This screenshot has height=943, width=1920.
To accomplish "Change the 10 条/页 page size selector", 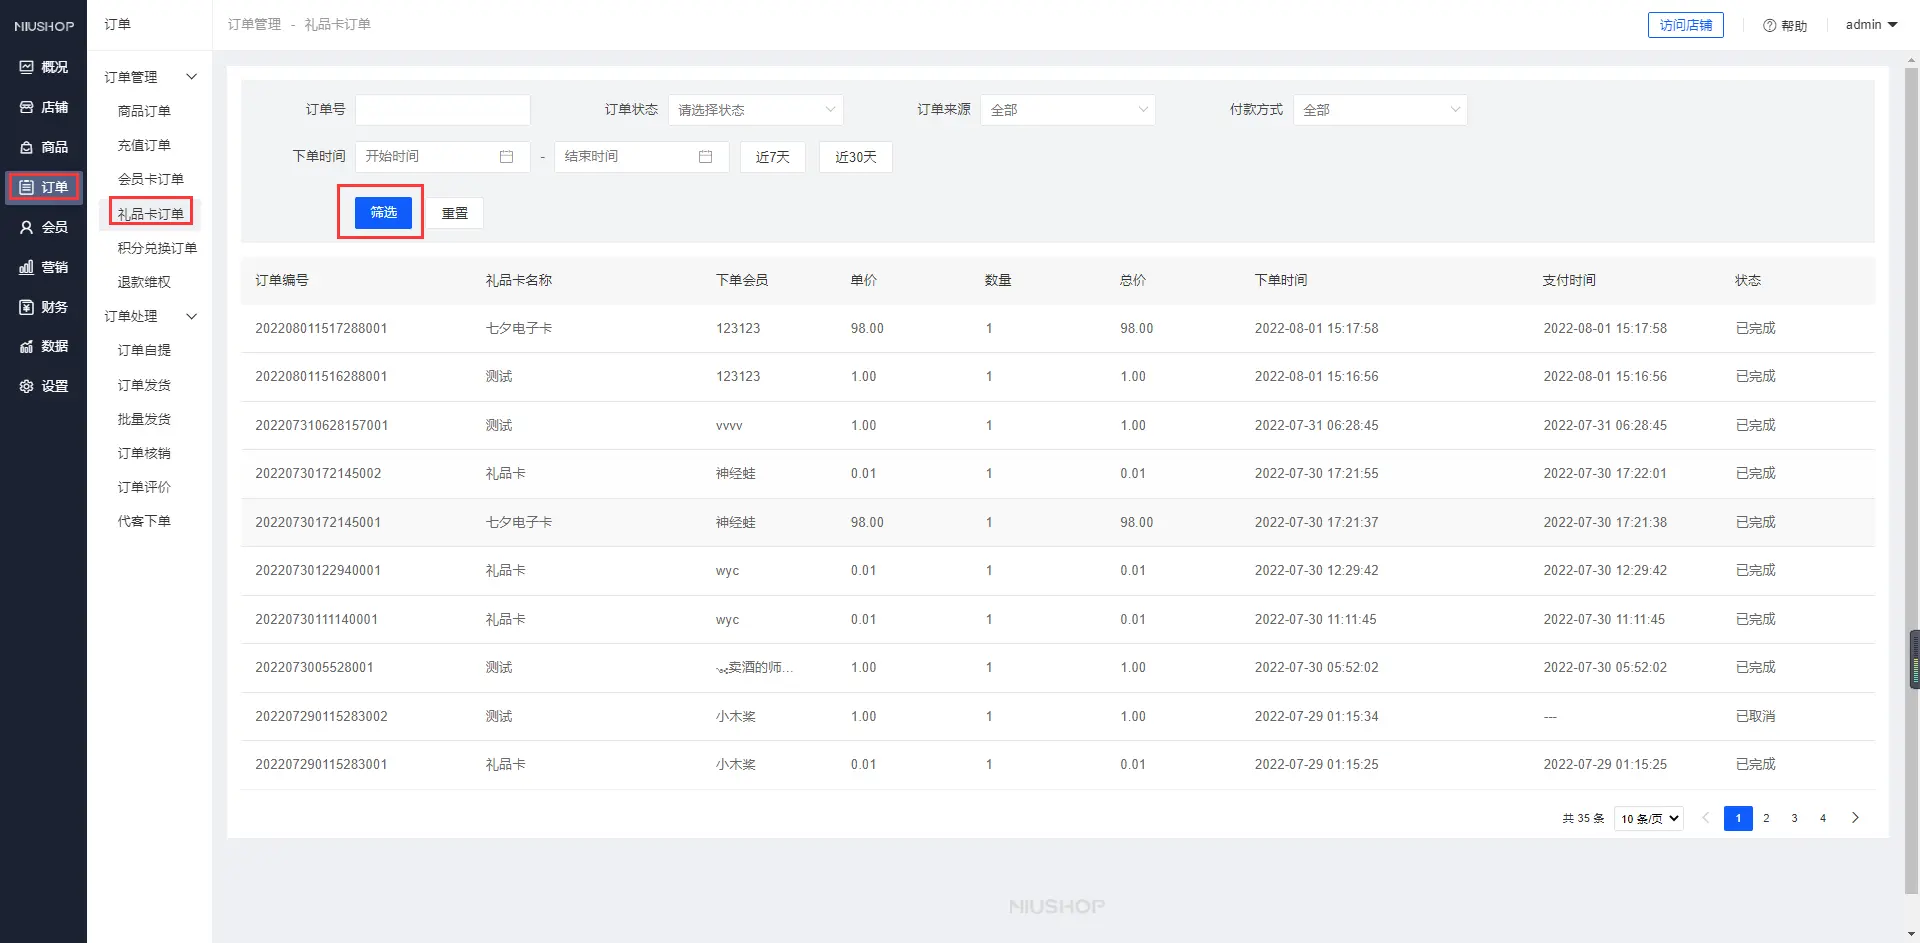I will click(x=1648, y=818).
